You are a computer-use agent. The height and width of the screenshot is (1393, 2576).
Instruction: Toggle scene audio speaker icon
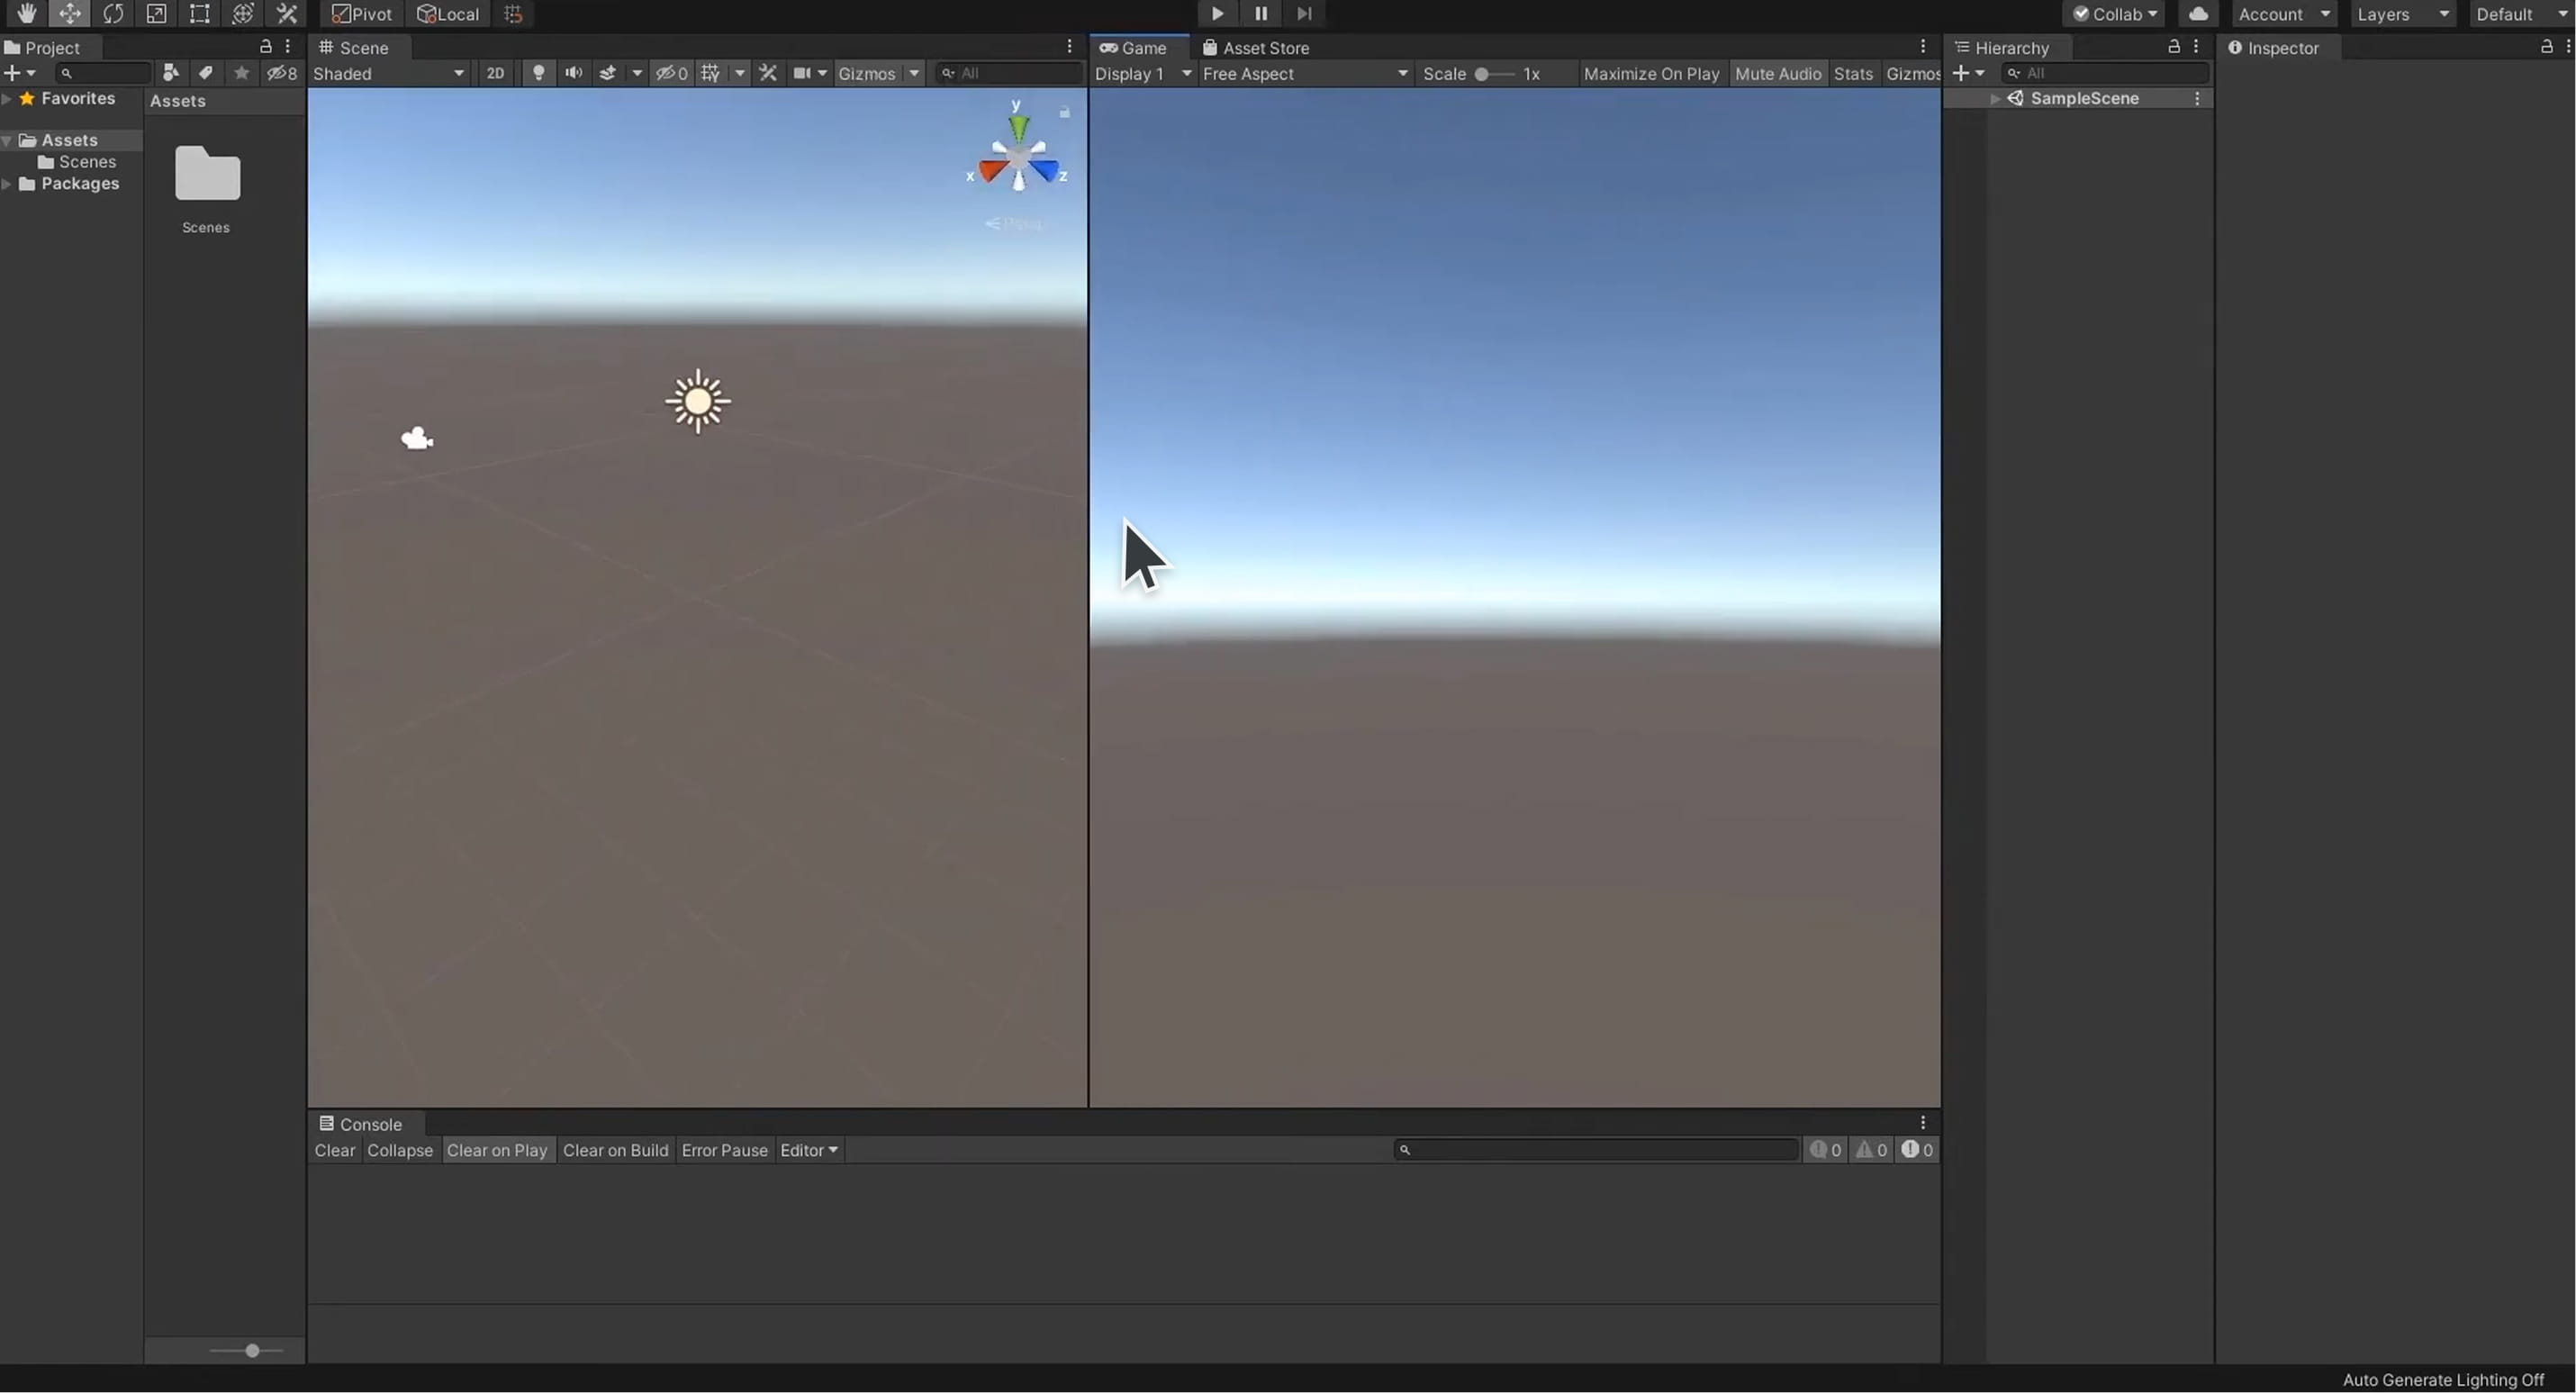coord(573,73)
